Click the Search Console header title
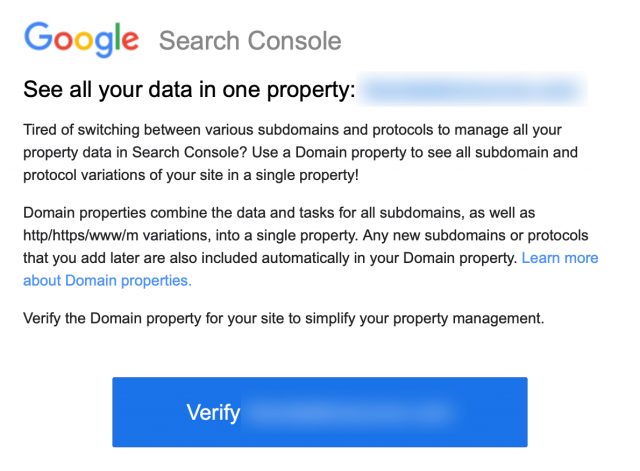Image resolution: width=640 pixels, height=471 pixels. pyautogui.click(x=250, y=41)
